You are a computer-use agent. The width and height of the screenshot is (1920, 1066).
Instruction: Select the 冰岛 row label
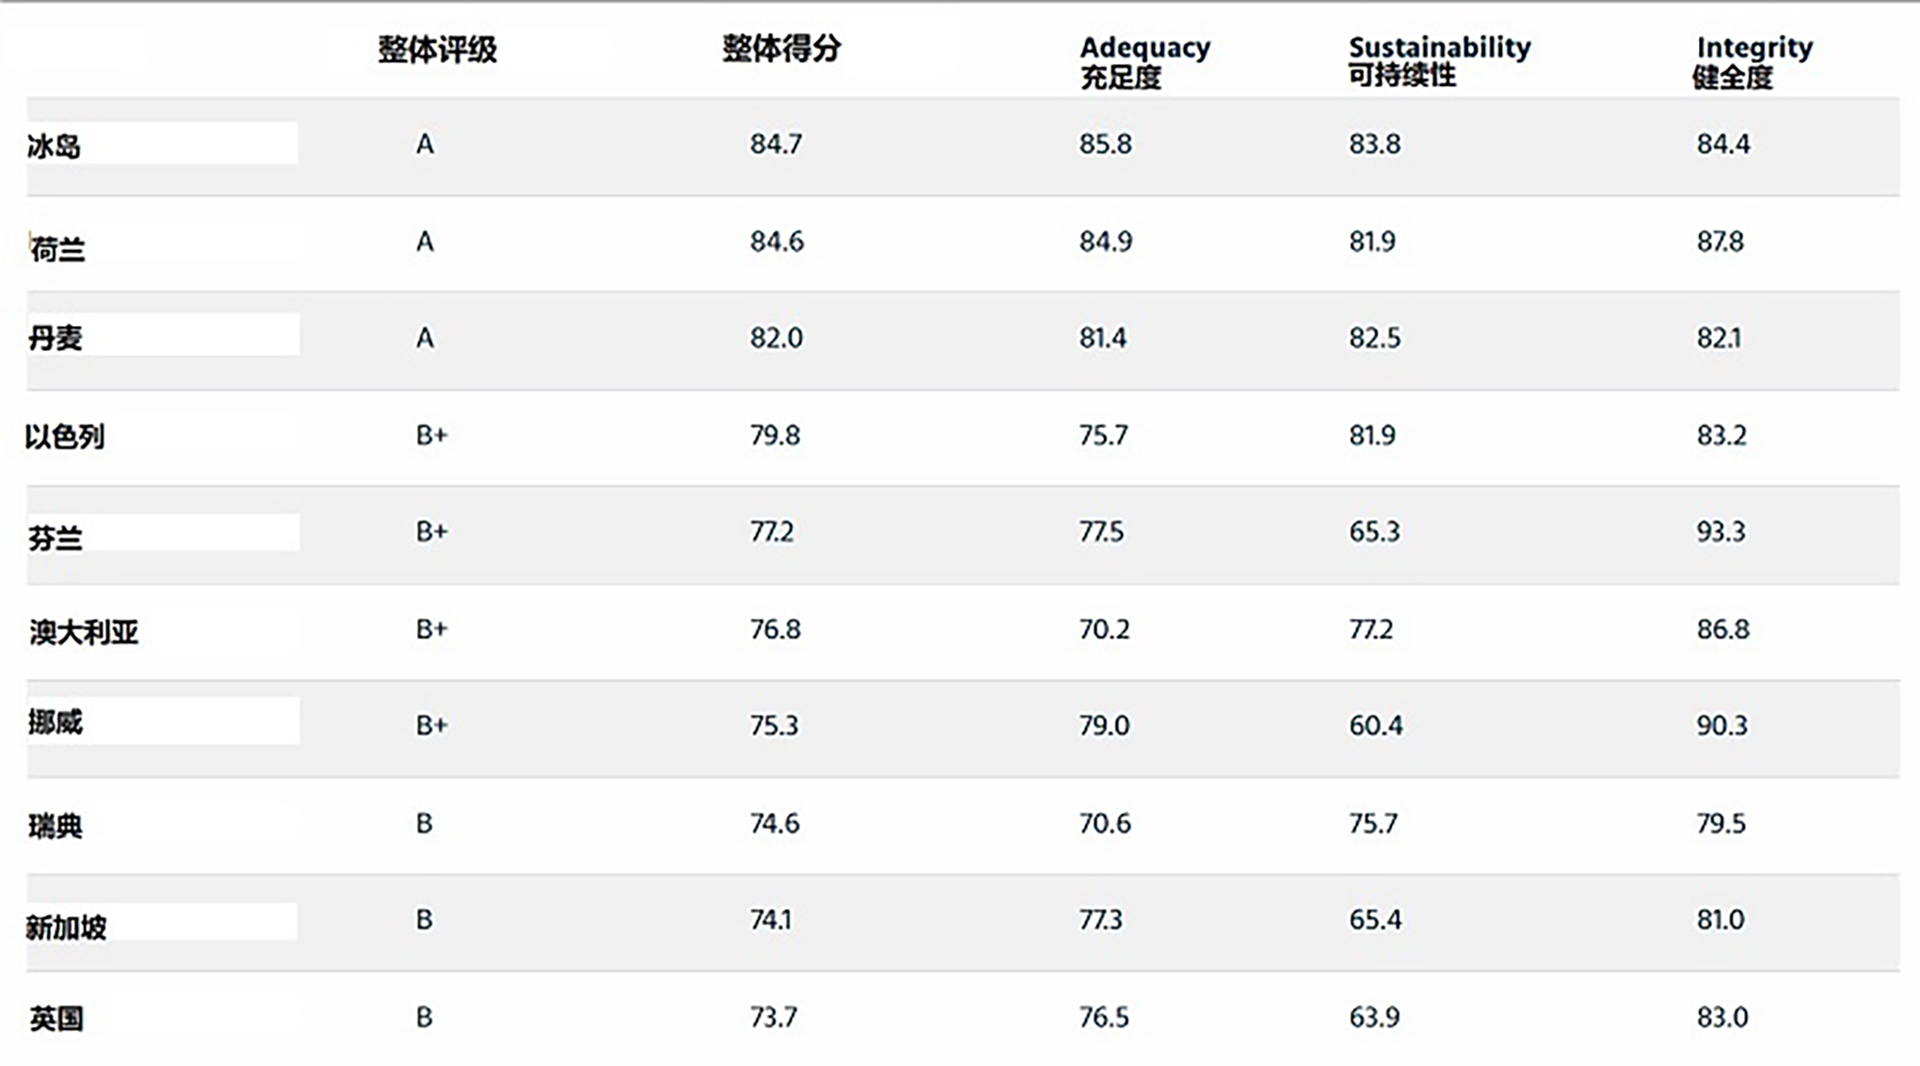click(x=54, y=146)
